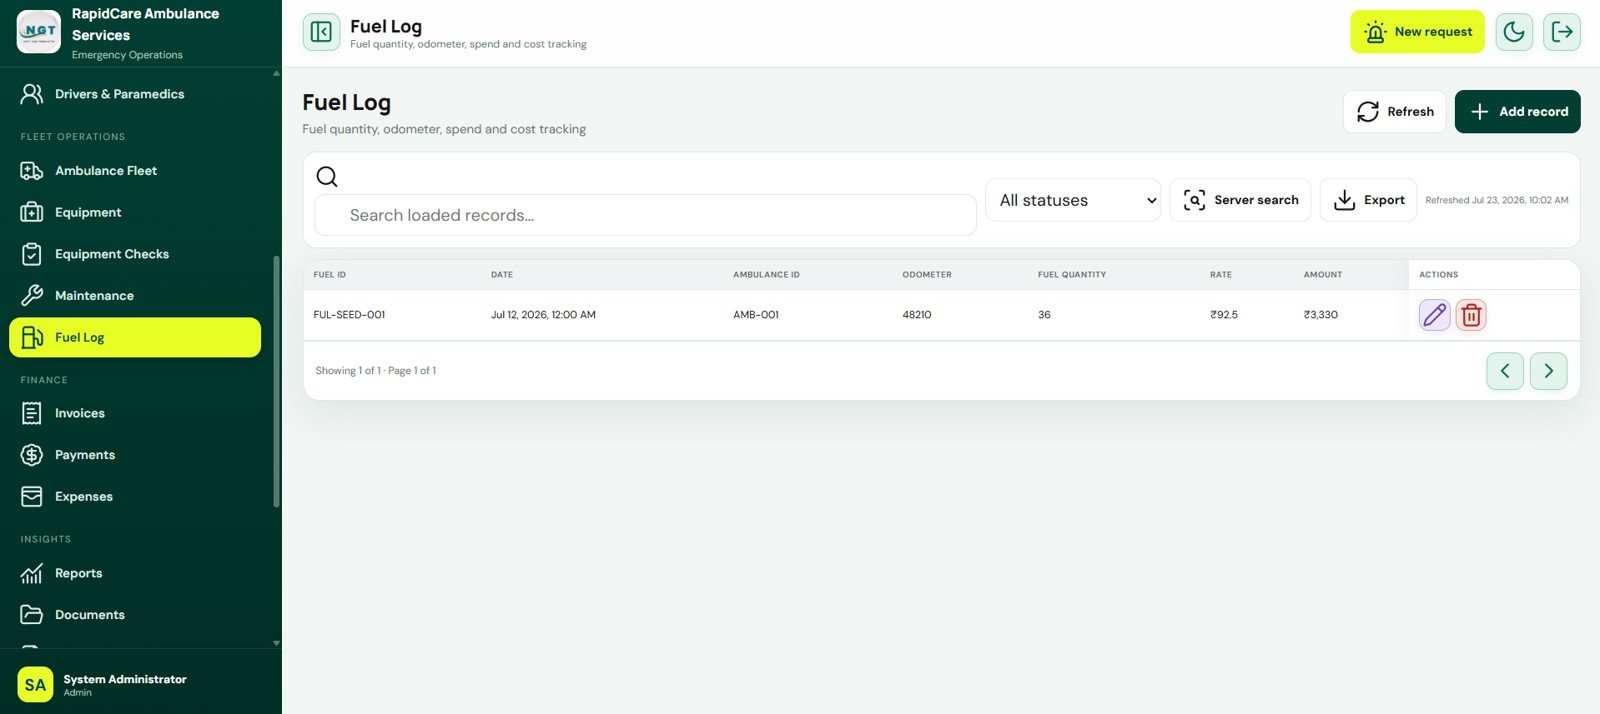Go to the Equipment section
Image resolution: width=1600 pixels, height=714 pixels.
135,212
